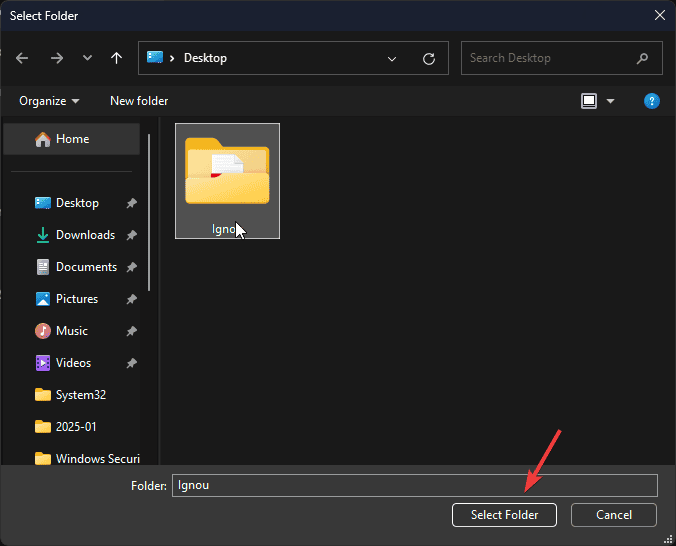Select the Ignou folder thumbnail

pyautogui.click(x=227, y=181)
